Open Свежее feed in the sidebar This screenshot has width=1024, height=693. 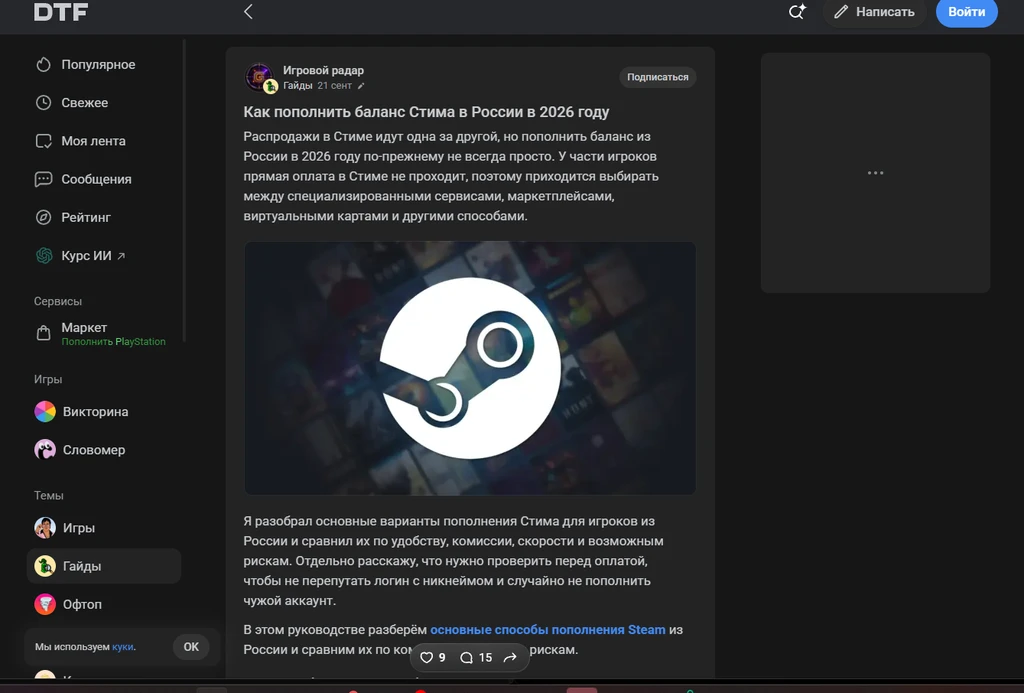[84, 103]
